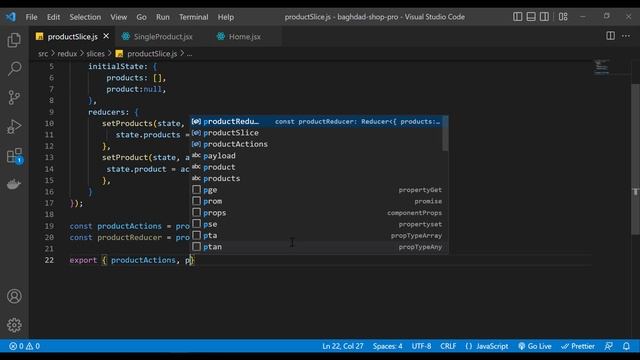Open editor More Actions menu
Viewport: 640px width, 360px height.
626,36
